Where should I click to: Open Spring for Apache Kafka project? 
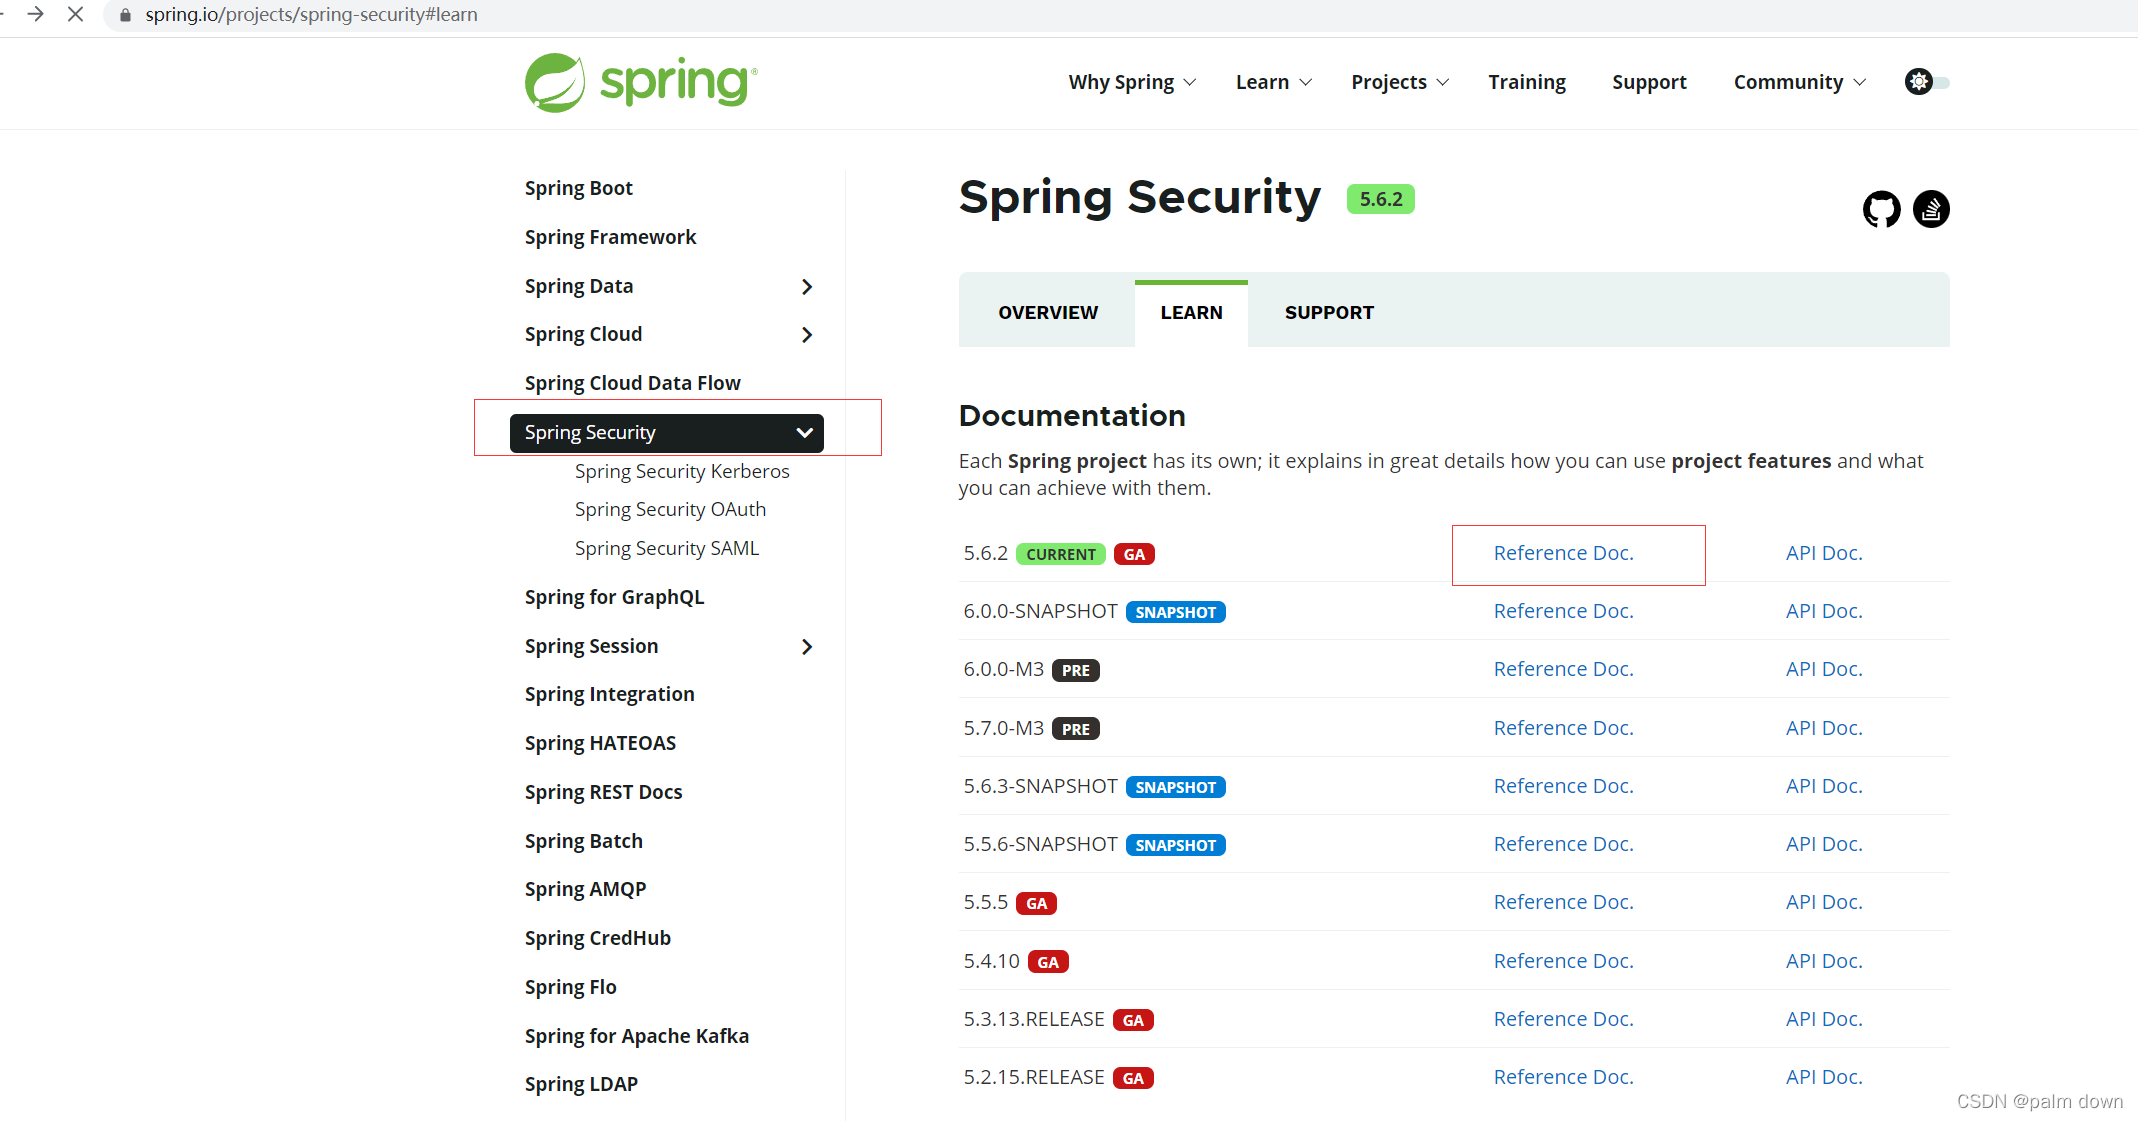[636, 1036]
